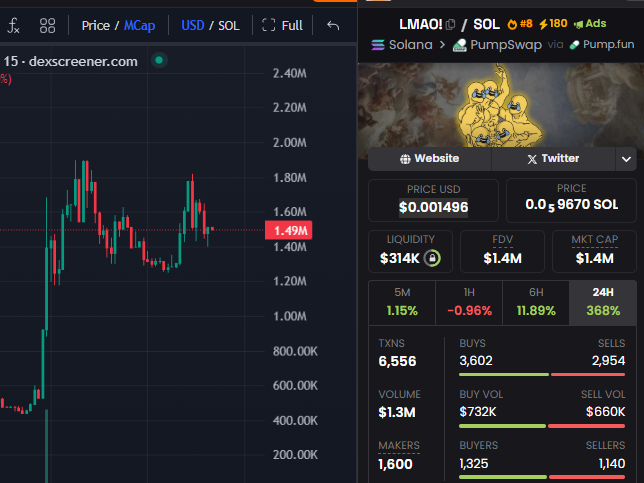The width and height of the screenshot is (644, 483).
Task: Click the Full screen button label
Action: pos(292,25)
